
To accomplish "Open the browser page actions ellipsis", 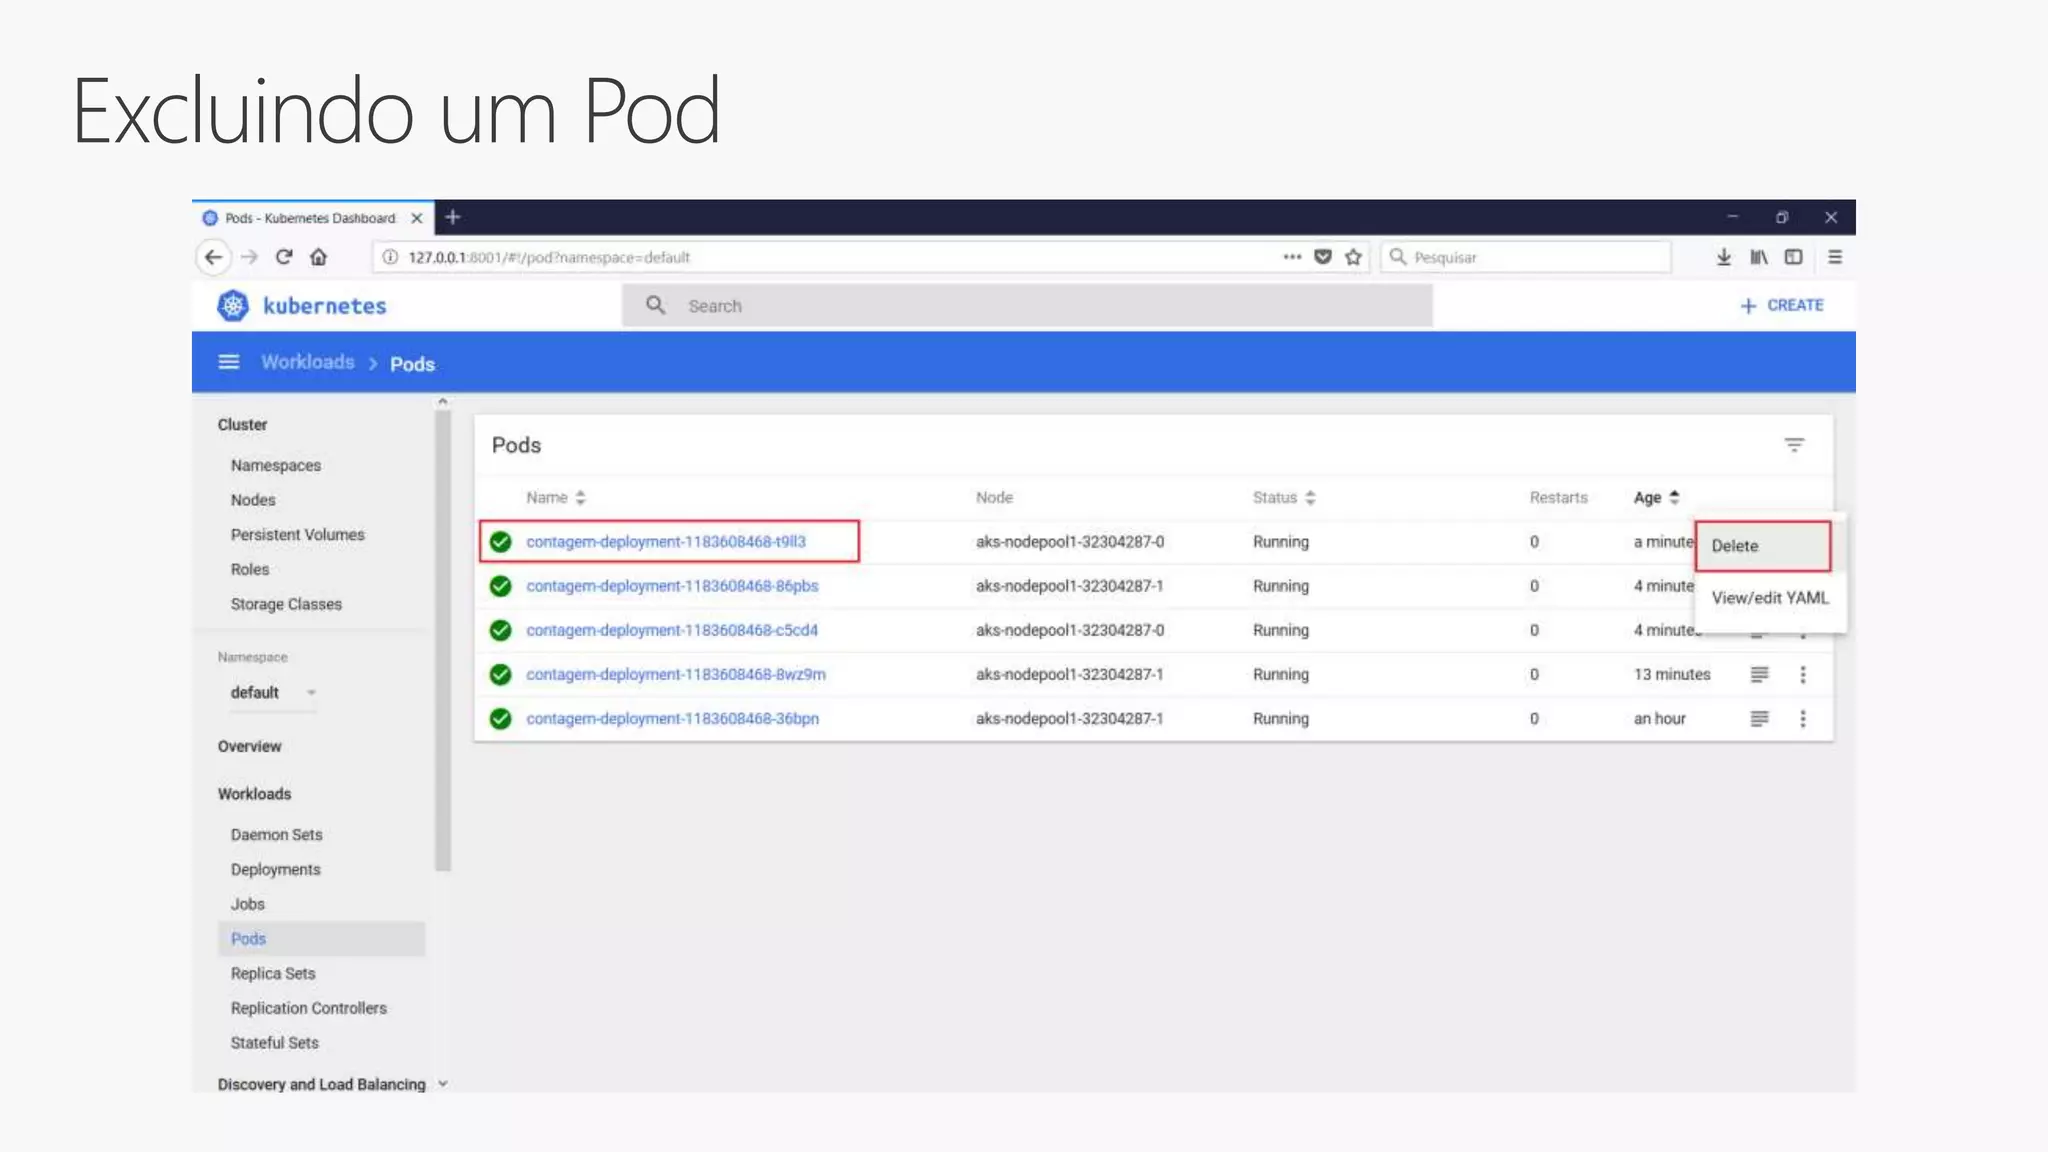I will (1292, 257).
